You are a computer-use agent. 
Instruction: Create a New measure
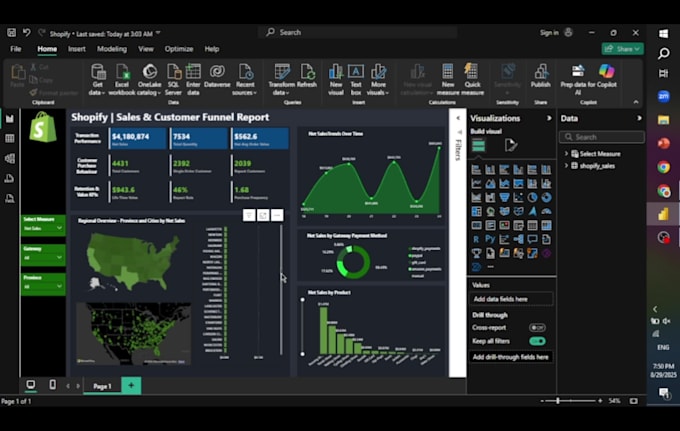tap(448, 80)
